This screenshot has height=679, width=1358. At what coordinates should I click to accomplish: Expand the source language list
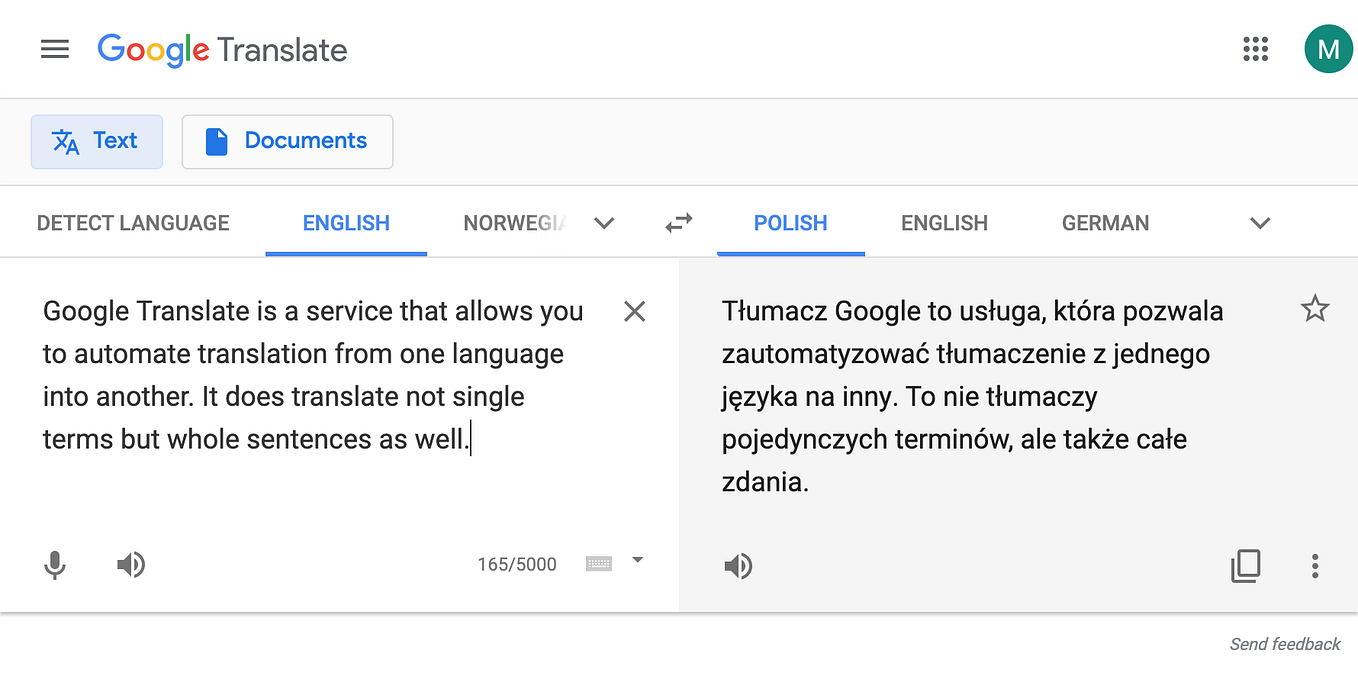tap(604, 223)
